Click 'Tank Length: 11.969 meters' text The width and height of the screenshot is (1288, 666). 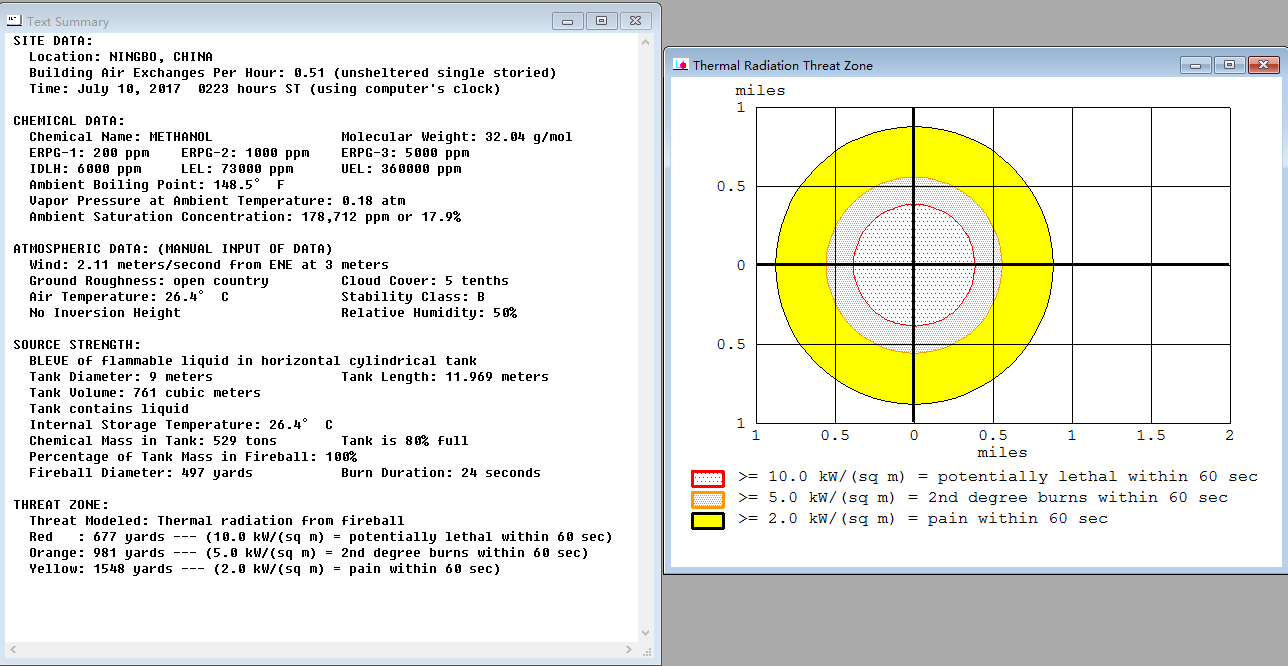click(x=445, y=377)
